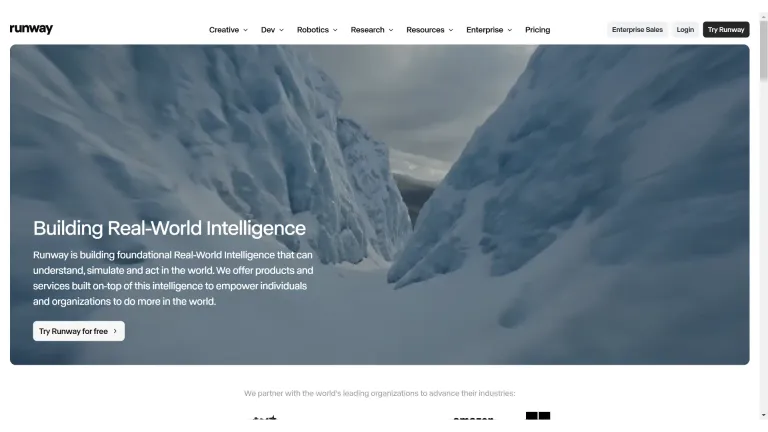The height and width of the screenshot is (432, 768).
Task: Open the Enterprise menu
Action: pyautogui.click(x=489, y=30)
